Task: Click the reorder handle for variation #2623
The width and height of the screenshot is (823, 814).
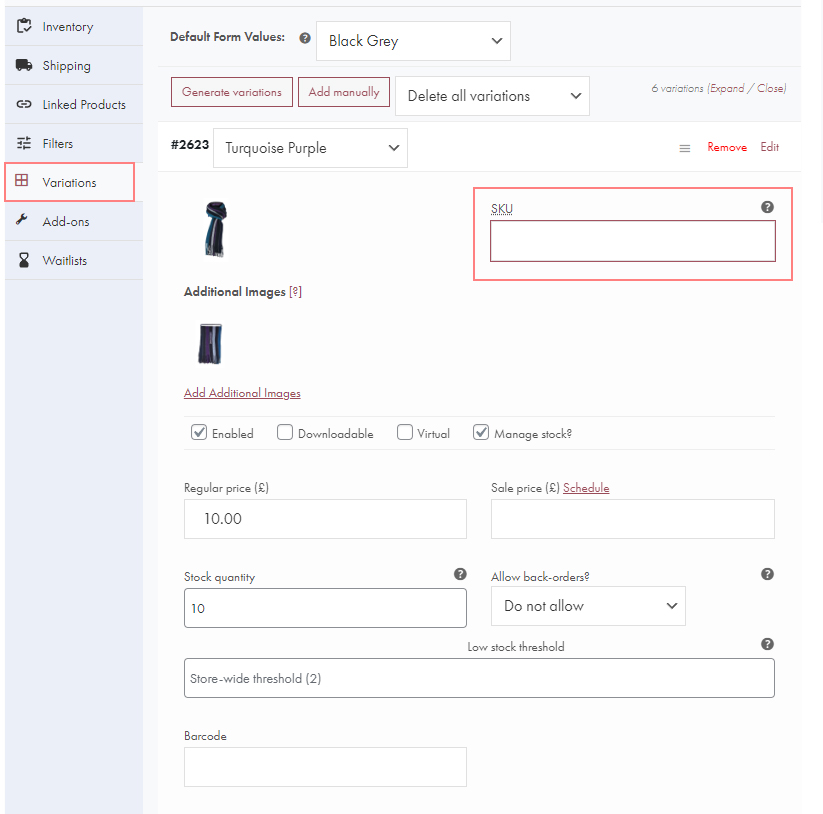Action: tap(685, 147)
